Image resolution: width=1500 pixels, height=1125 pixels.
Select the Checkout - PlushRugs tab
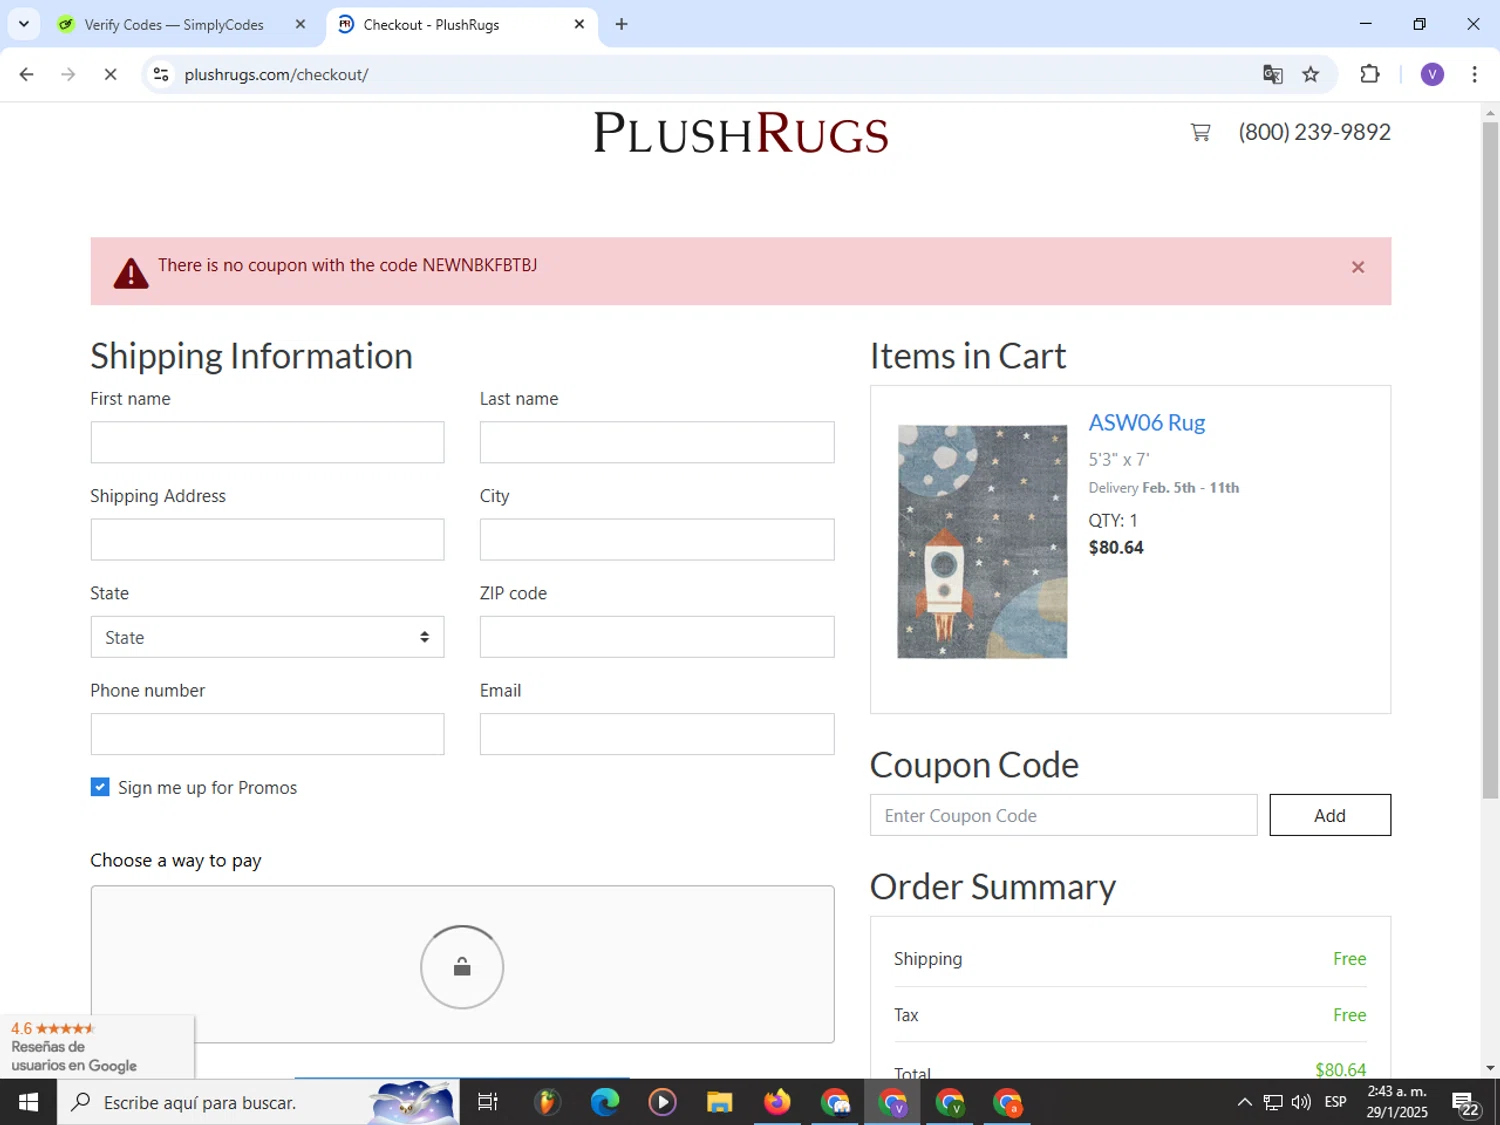pos(431,25)
